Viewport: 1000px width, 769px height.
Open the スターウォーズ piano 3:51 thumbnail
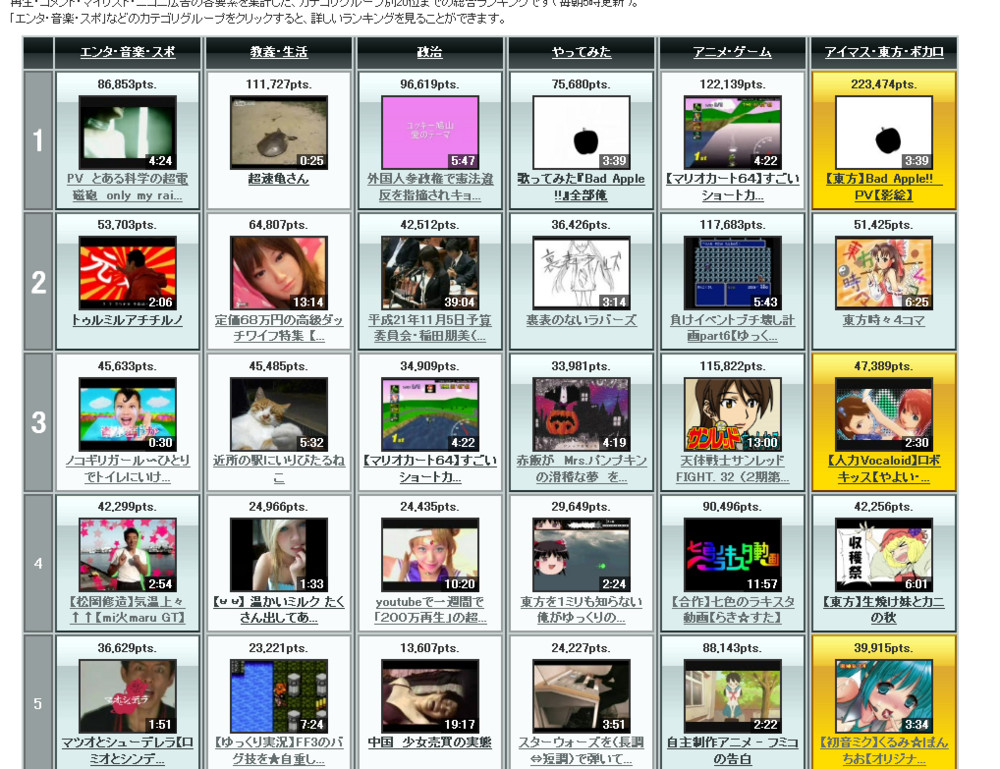pyautogui.click(x=581, y=696)
